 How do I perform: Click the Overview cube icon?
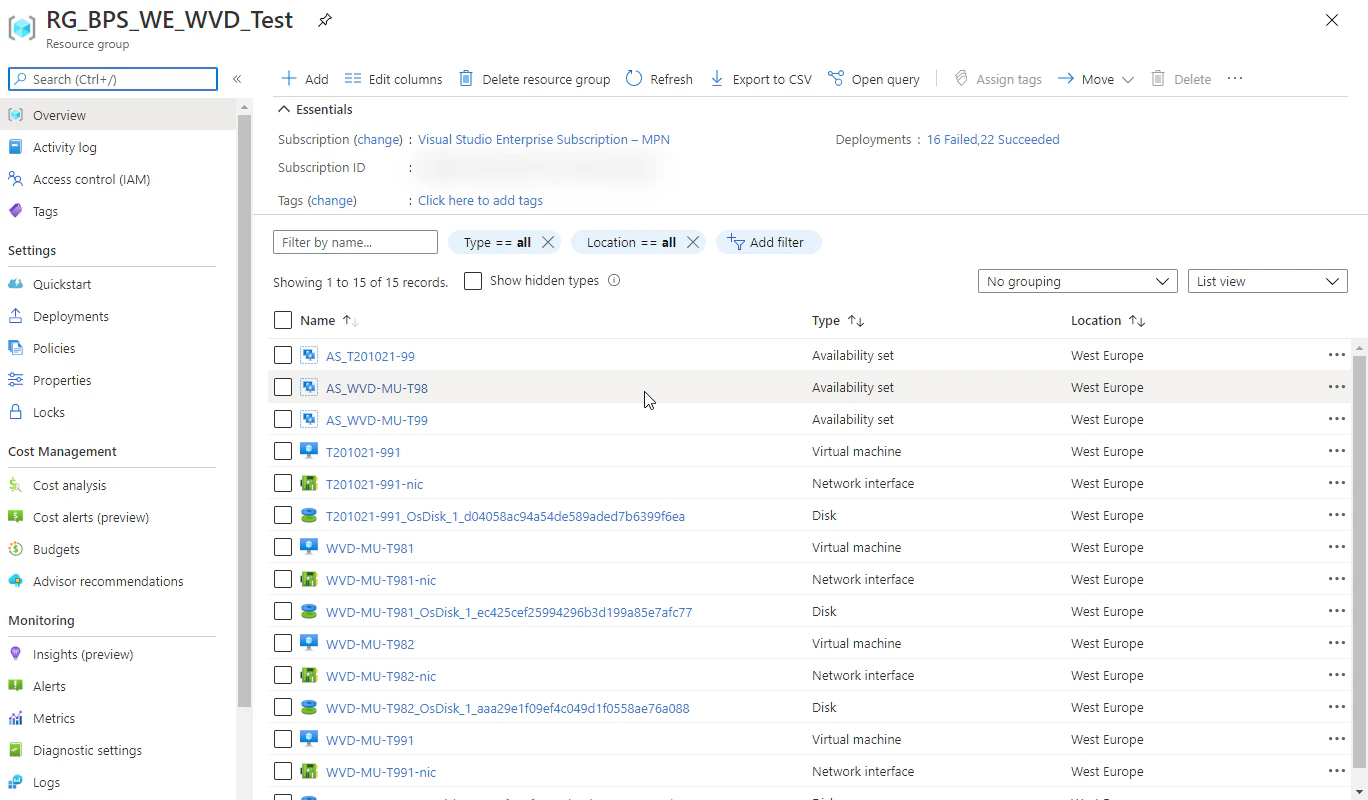15,115
